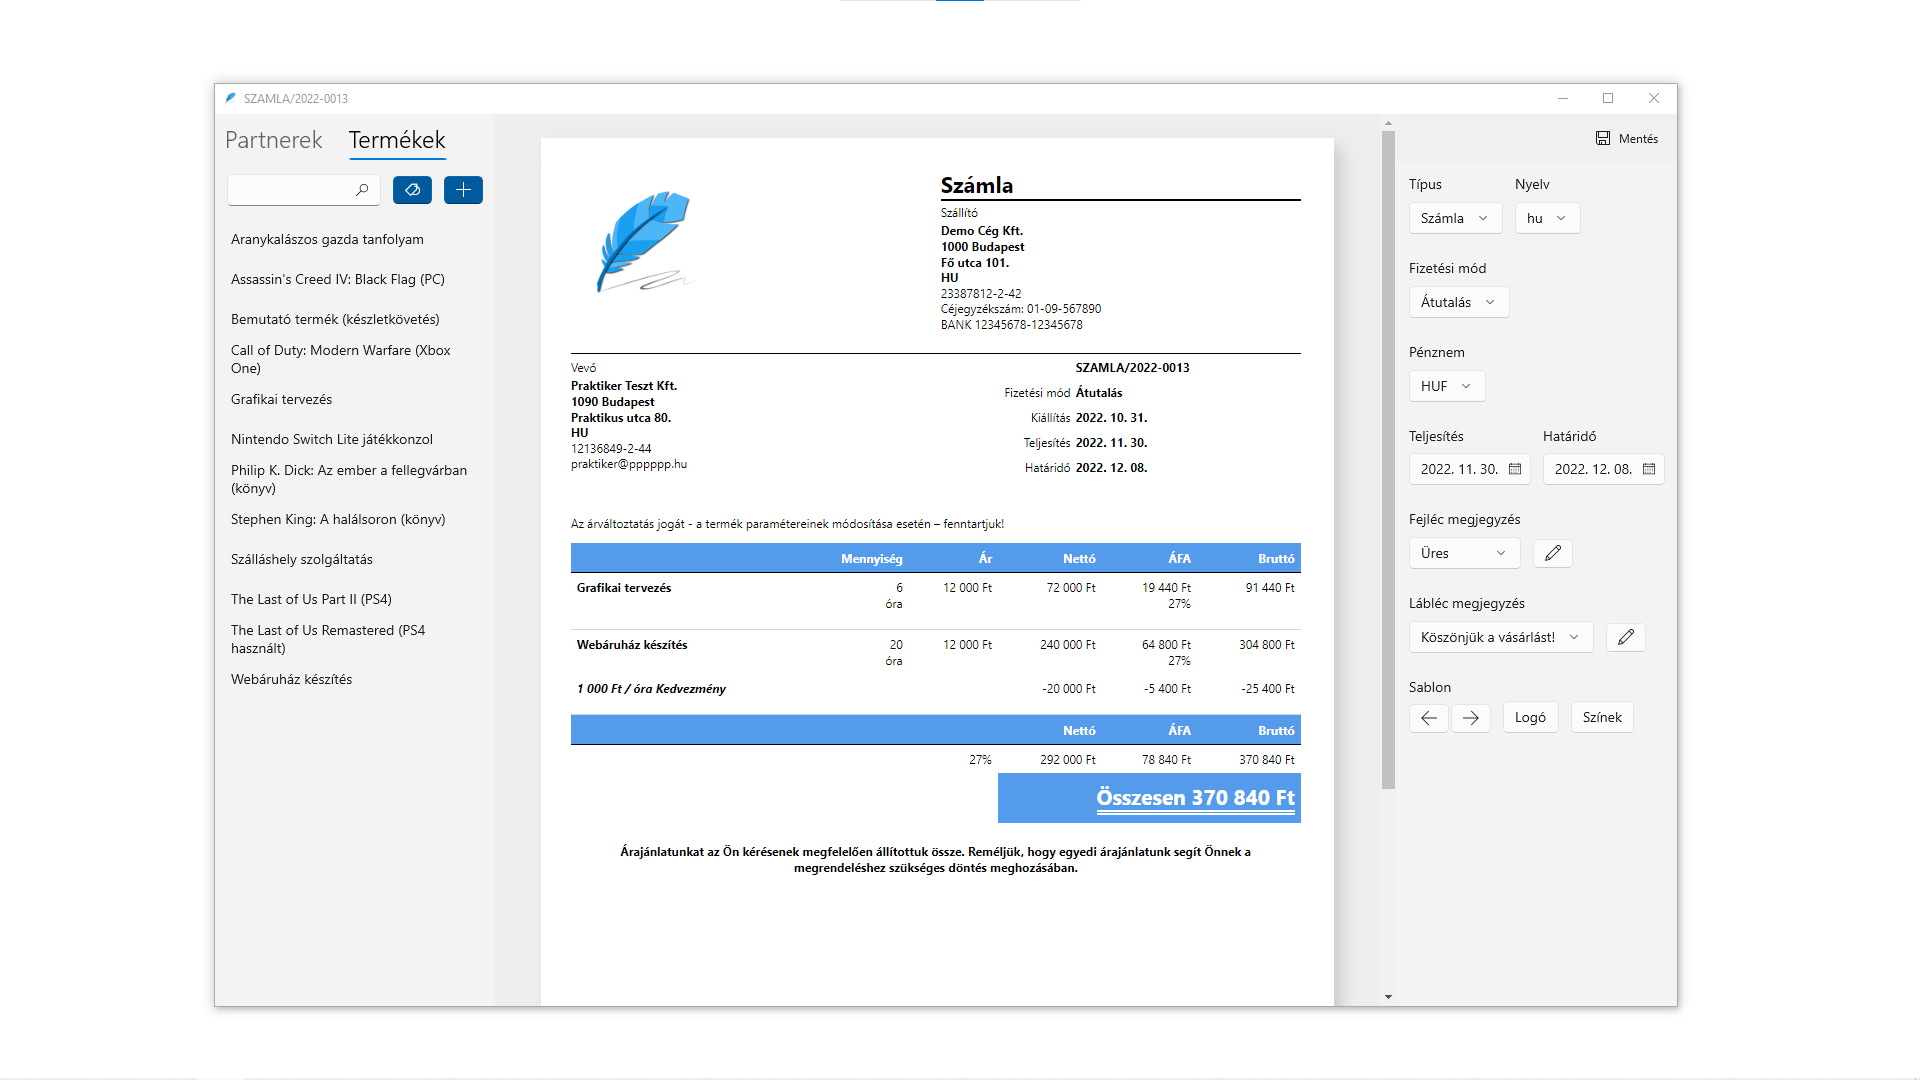Screen dimensions: 1920x1080
Task: Edit header note with pencil icon
Action: (x=1552, y=553)
